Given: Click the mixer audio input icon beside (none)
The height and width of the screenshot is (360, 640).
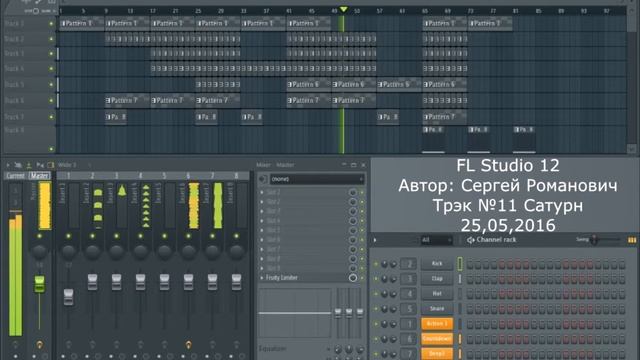Looking at the screenshot, I should click(x=263, y=179).
